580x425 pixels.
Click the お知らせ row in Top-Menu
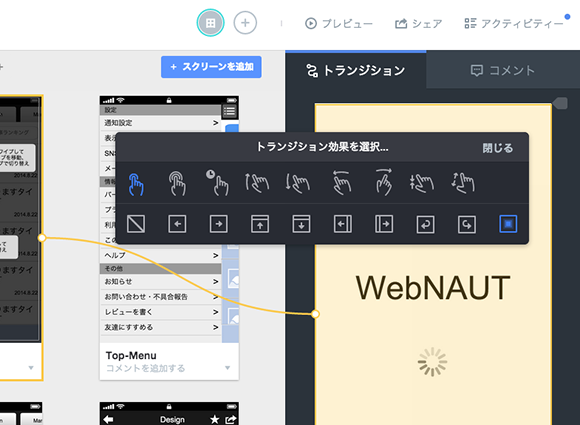pos(161,281)
